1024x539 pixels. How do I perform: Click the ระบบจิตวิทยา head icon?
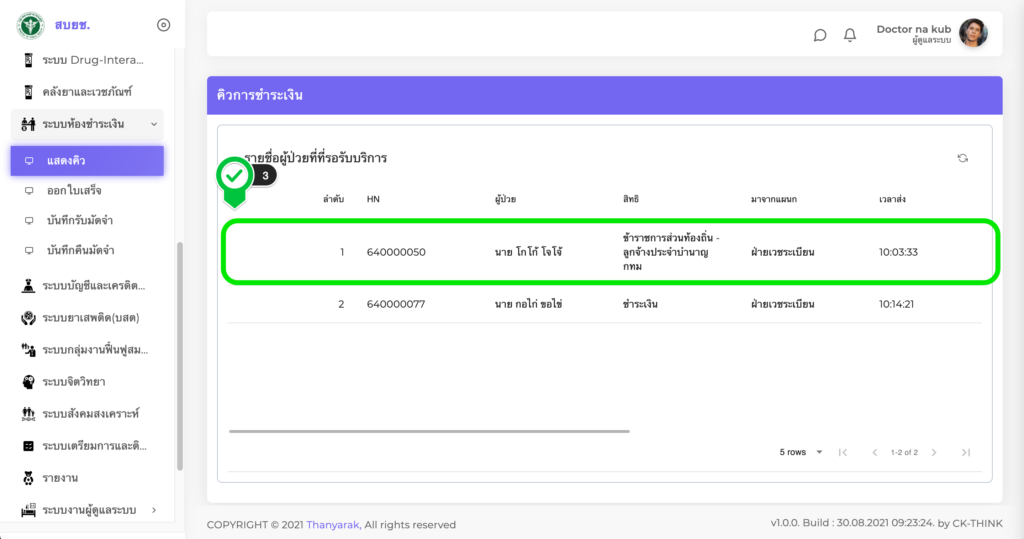click(x=29, y=382)
